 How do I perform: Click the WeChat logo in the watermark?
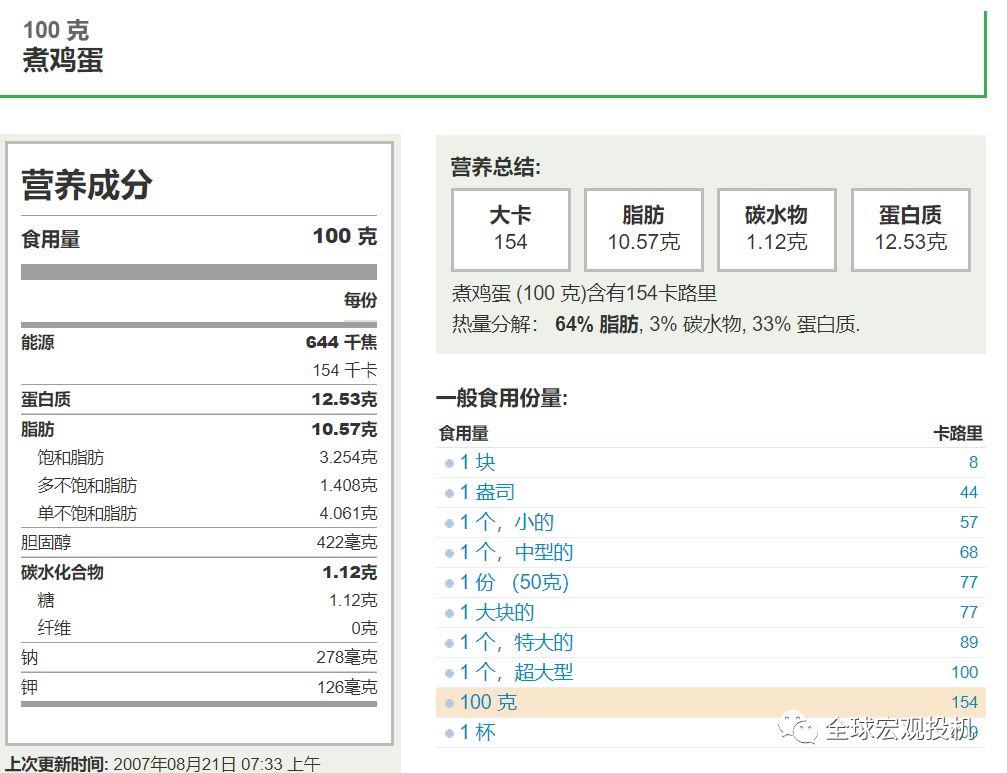(x=798, y=729)
